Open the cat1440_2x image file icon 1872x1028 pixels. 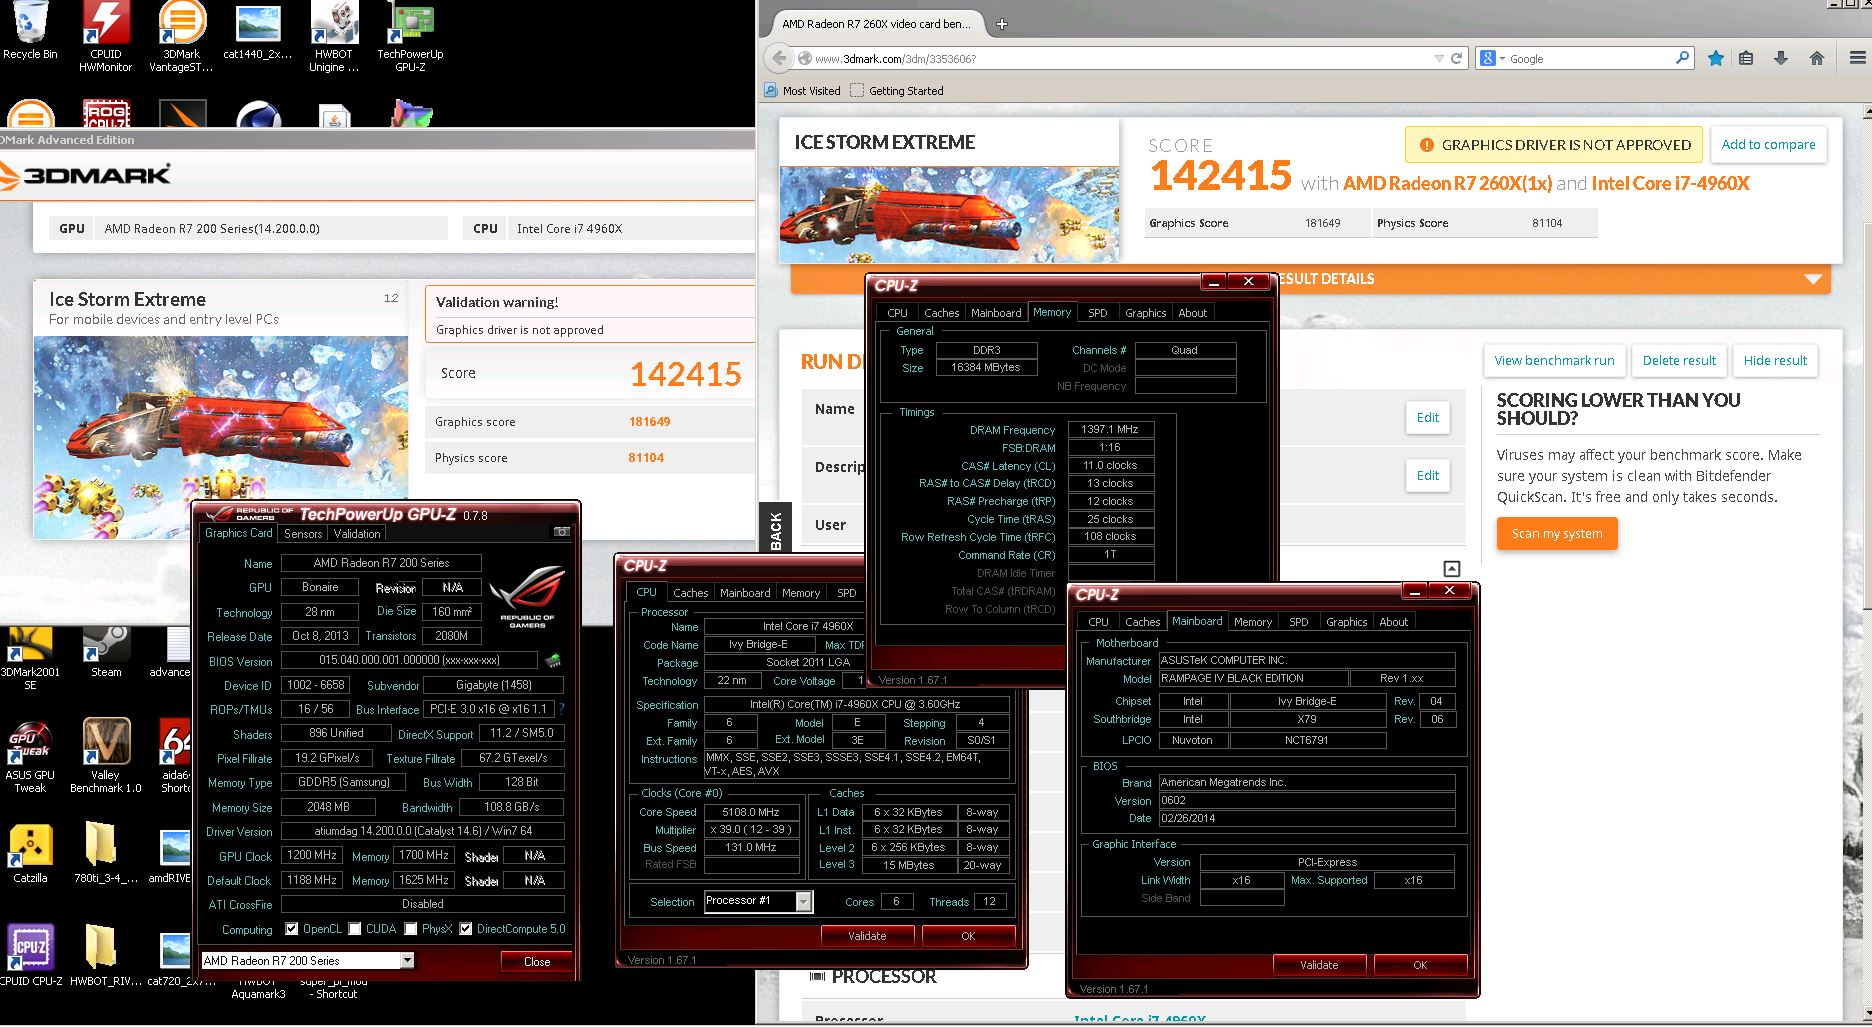pyautogui.click(x=258, y=32)
